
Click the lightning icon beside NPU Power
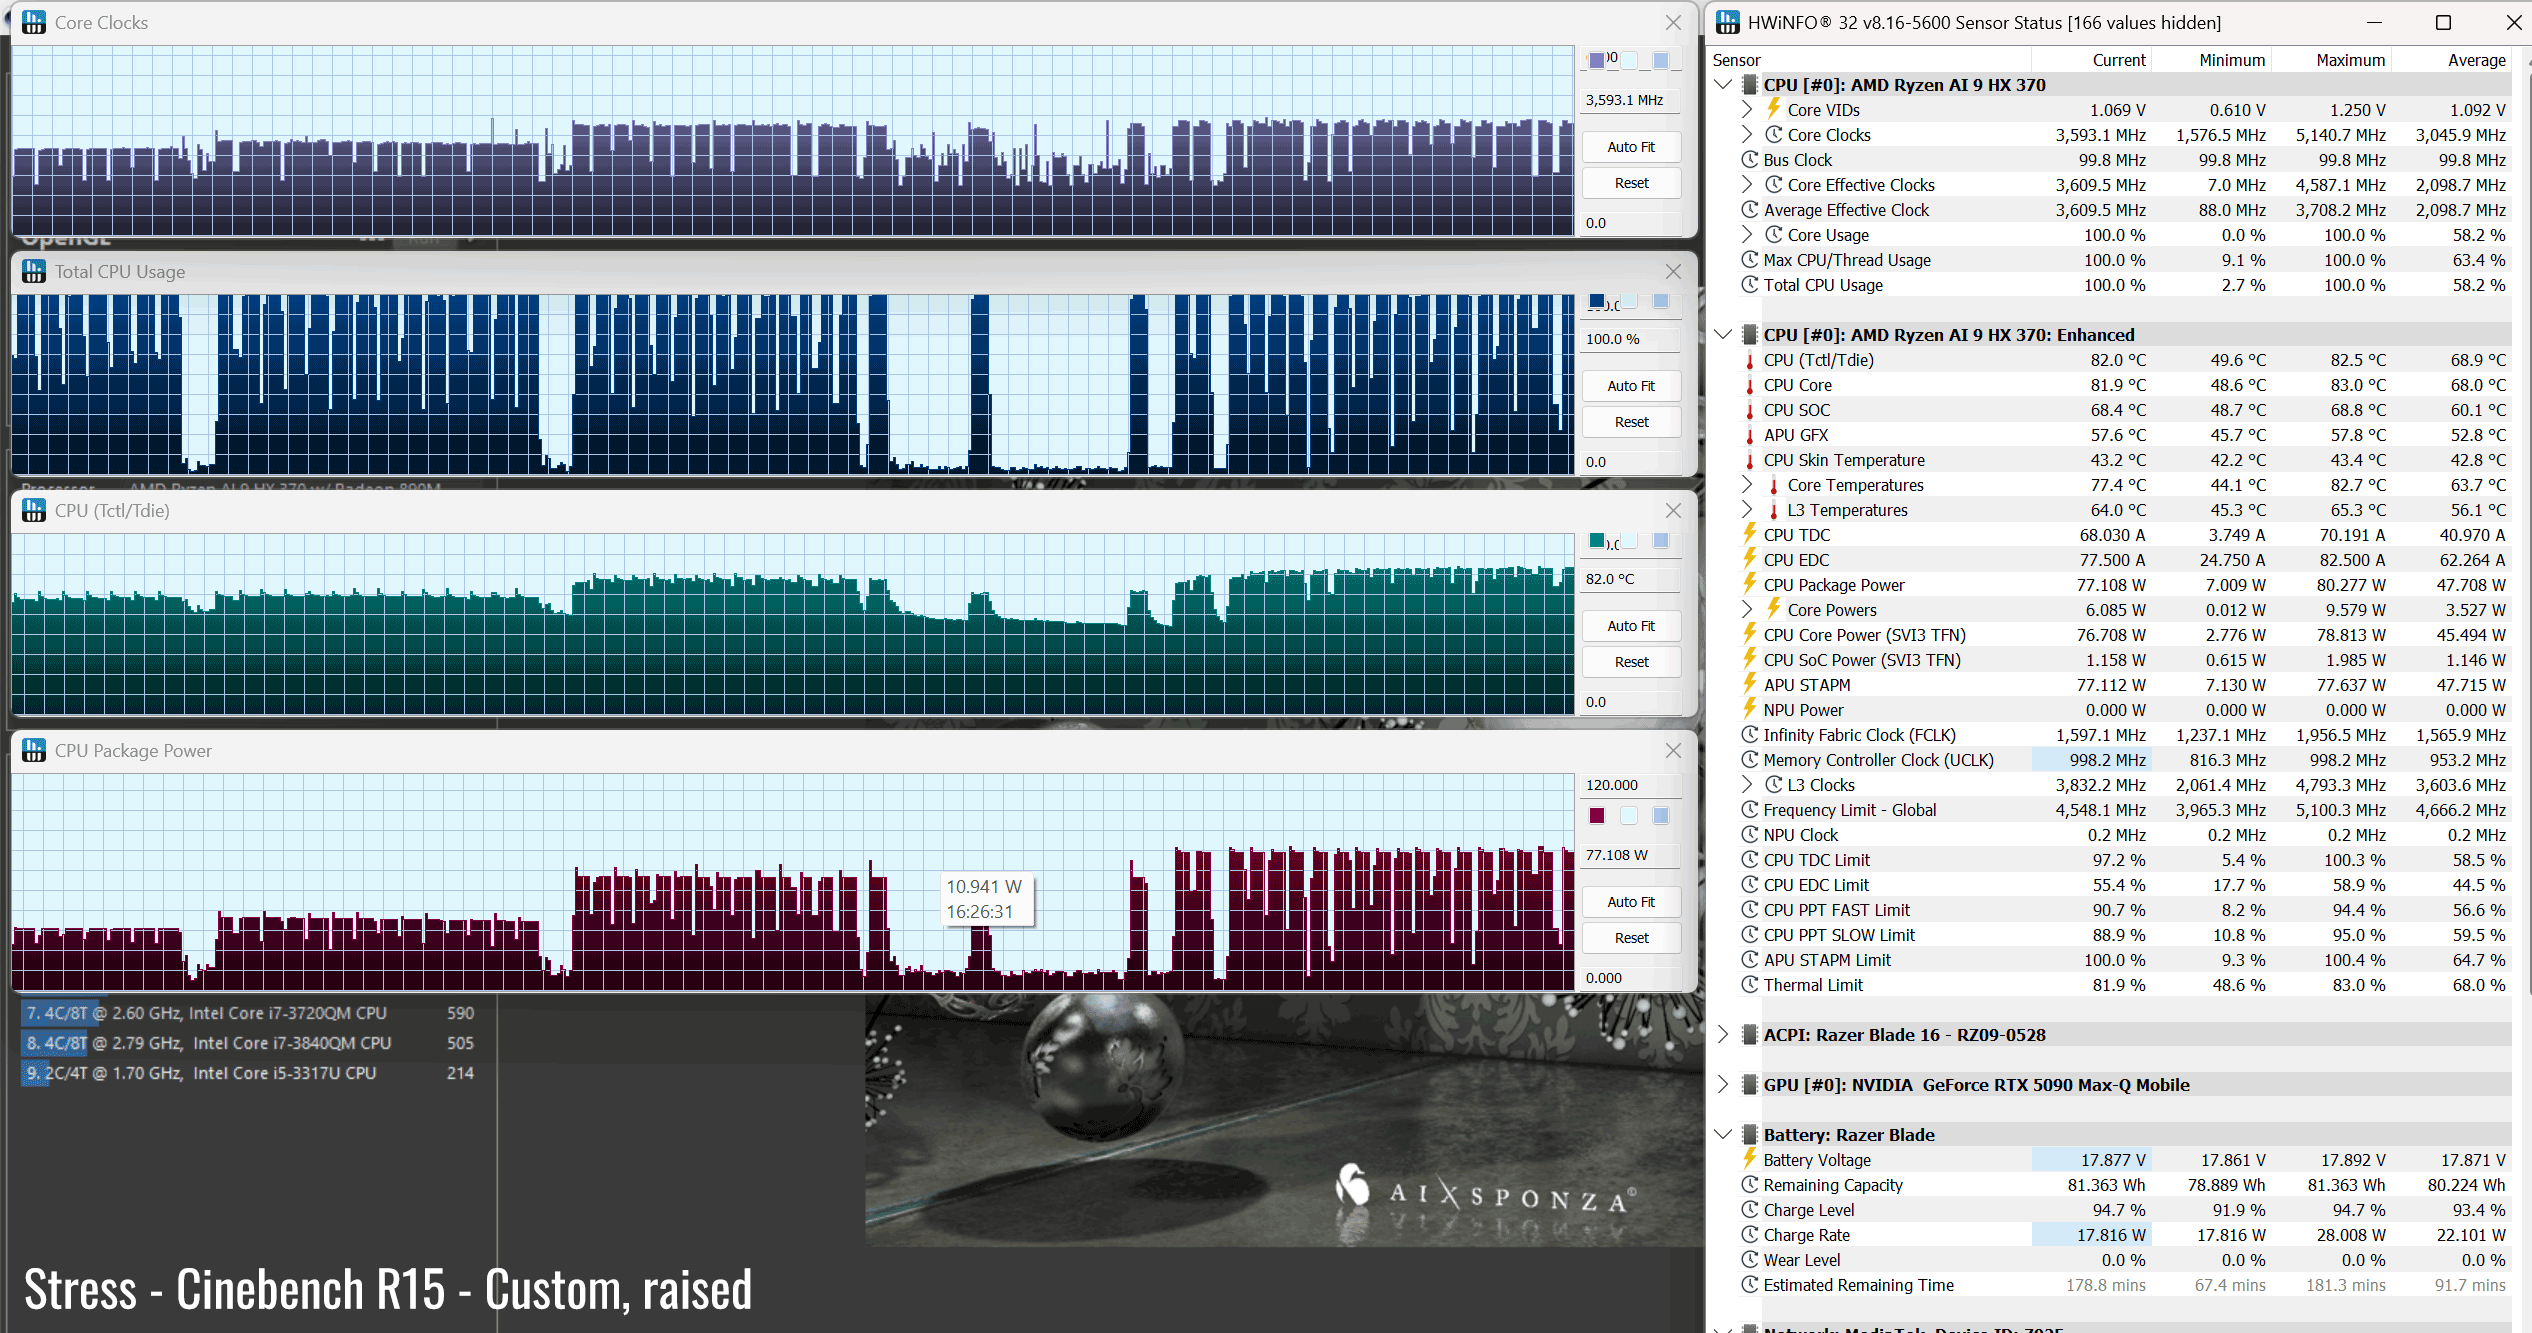(x=1749, y=709)
